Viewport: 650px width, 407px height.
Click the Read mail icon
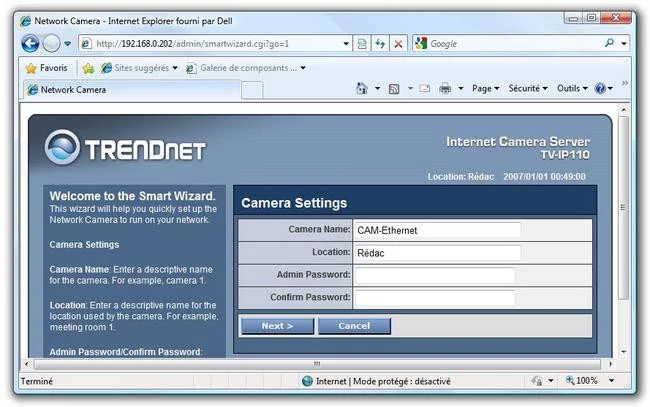424,88
